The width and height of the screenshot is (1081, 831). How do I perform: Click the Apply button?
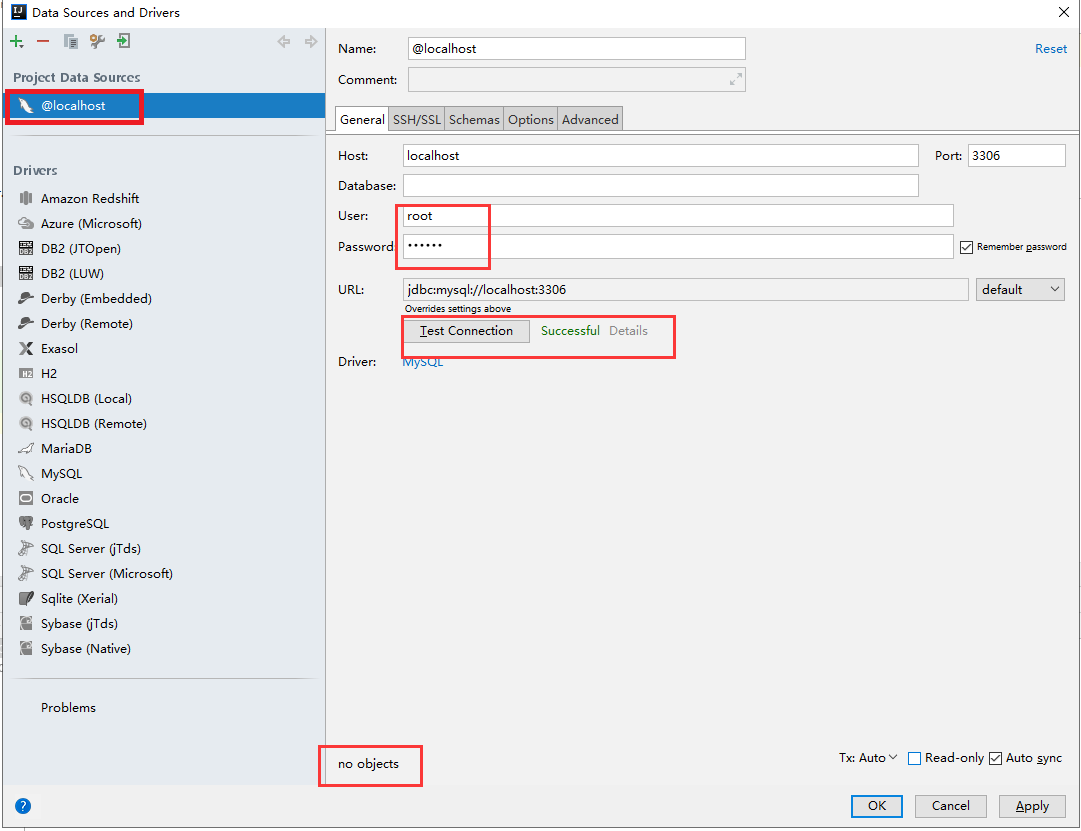pyautogui.click(x=1032, y=806)
